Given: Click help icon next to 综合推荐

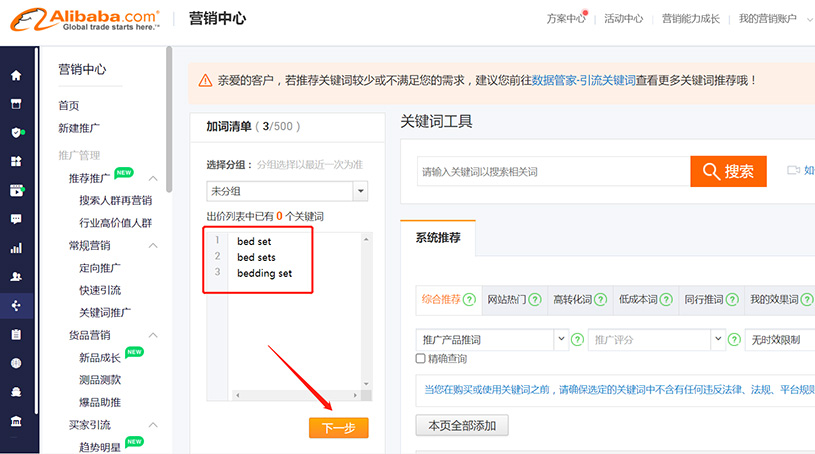Looking at the screenshot, I should click(469, 300).
